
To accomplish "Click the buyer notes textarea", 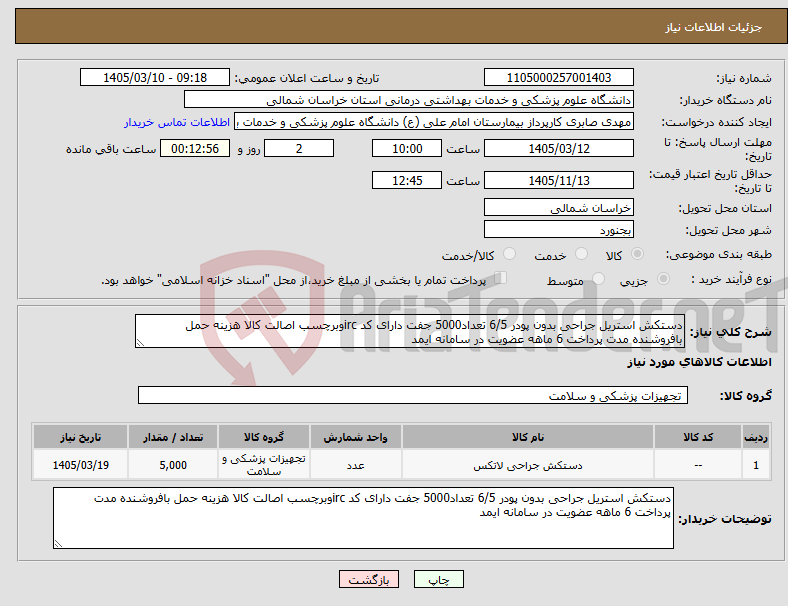I will pyautogui.click(x=363, y=518).
